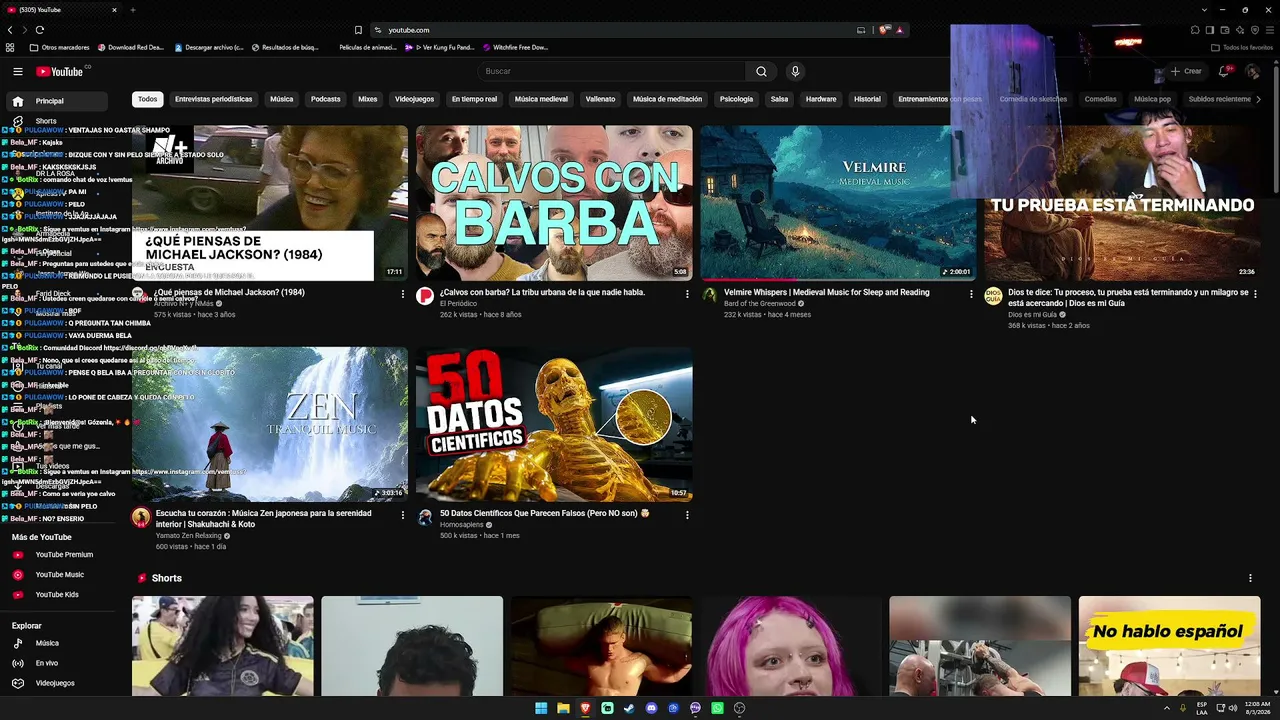Open Otros marcadores bookmarks folder
Viewport: 1280px width, 720px height.
pyautogui.click(x=59, y=47)
